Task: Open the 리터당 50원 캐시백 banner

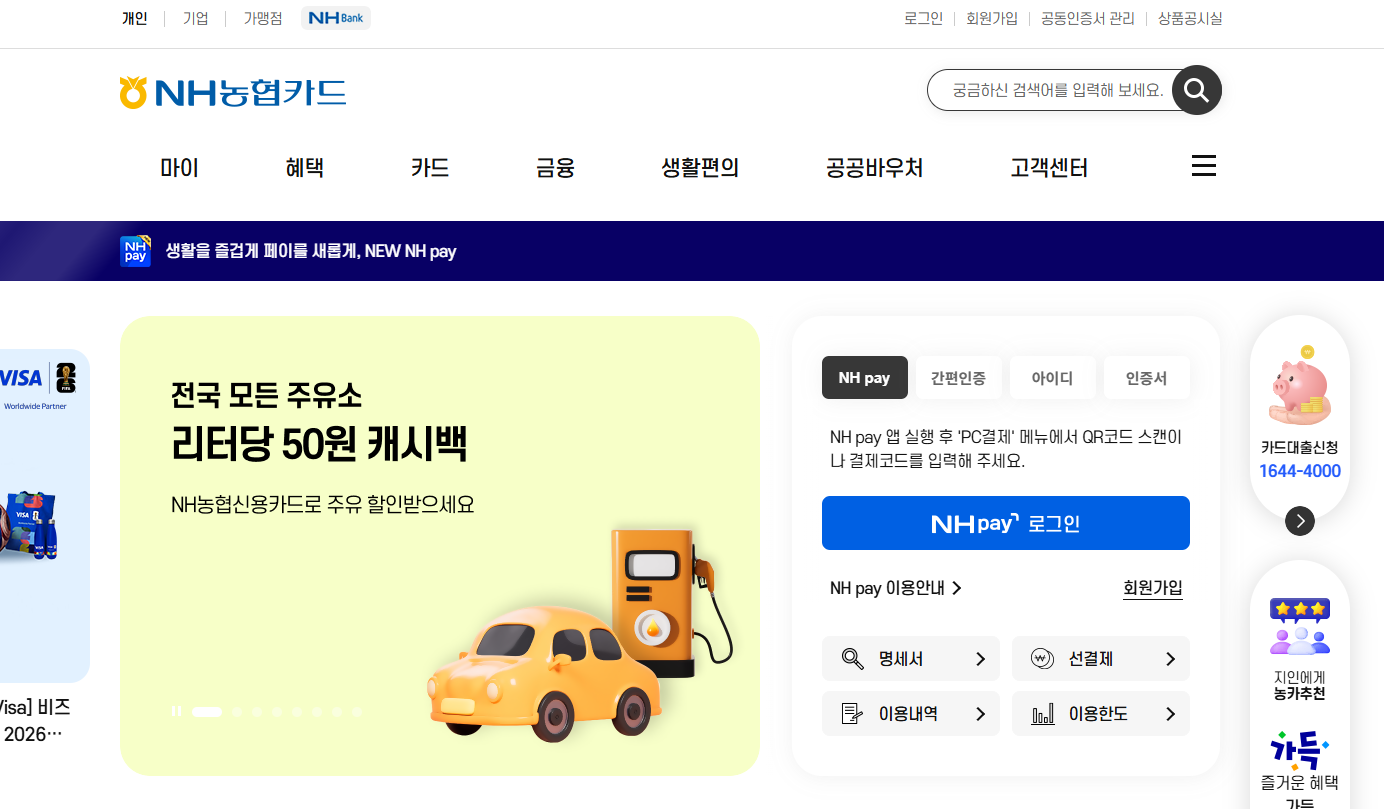Action: pyautogui.click(x=440, y=546)
